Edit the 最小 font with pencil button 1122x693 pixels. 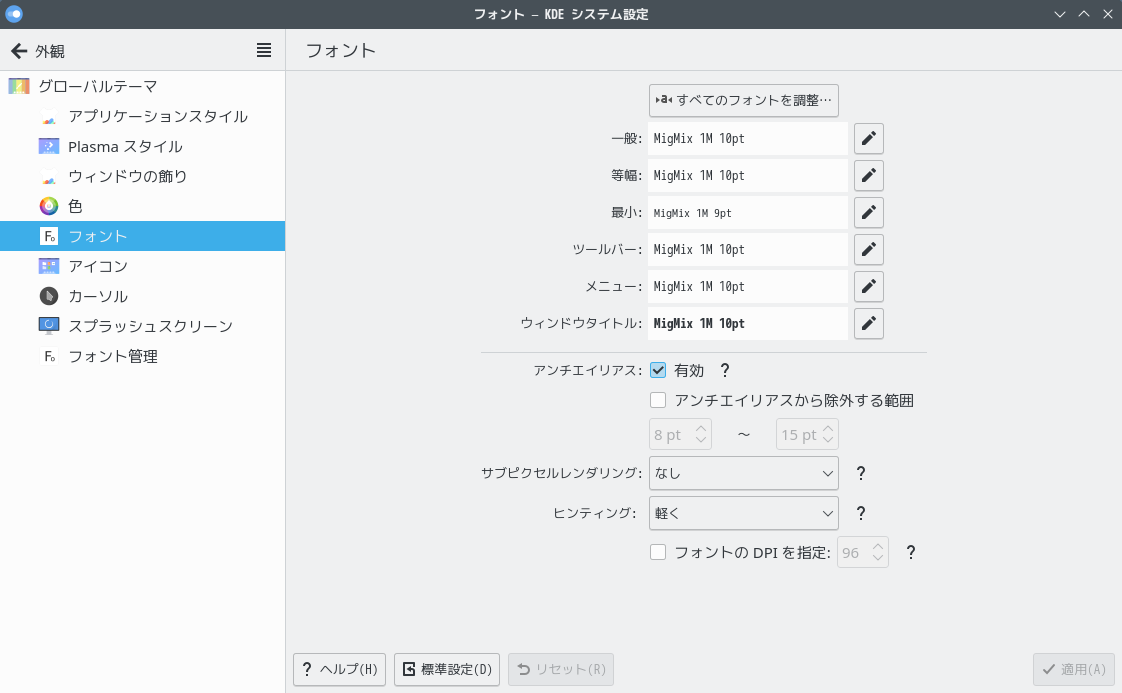click(x=868, y=213)
